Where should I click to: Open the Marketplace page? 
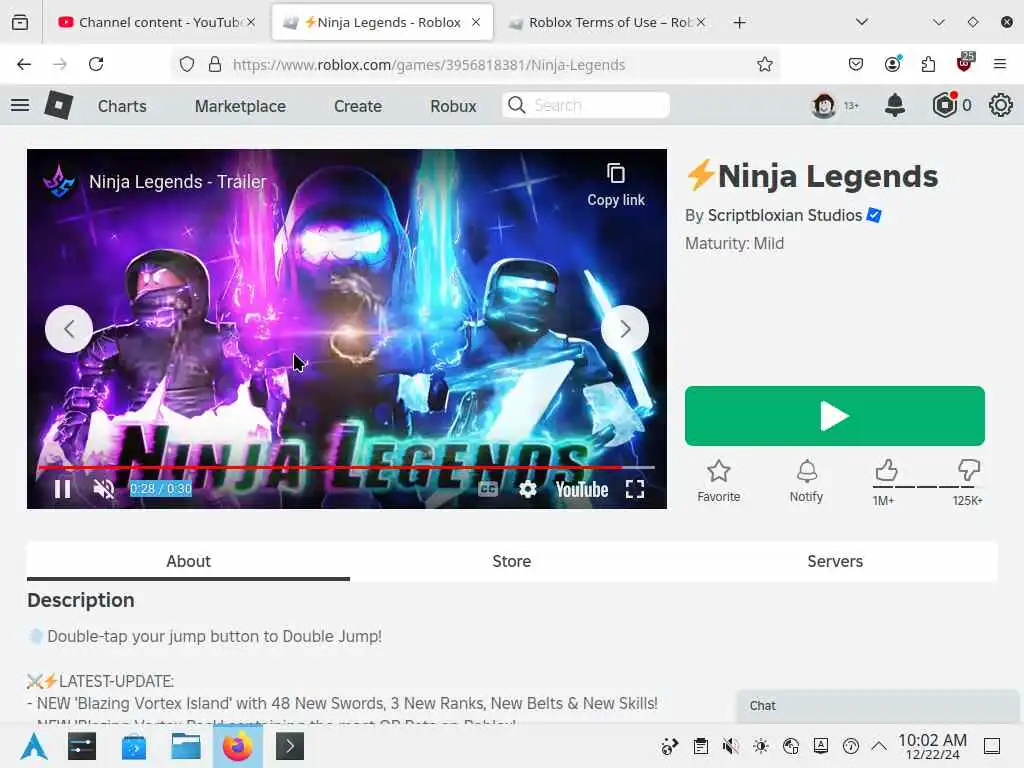[240, 106]
